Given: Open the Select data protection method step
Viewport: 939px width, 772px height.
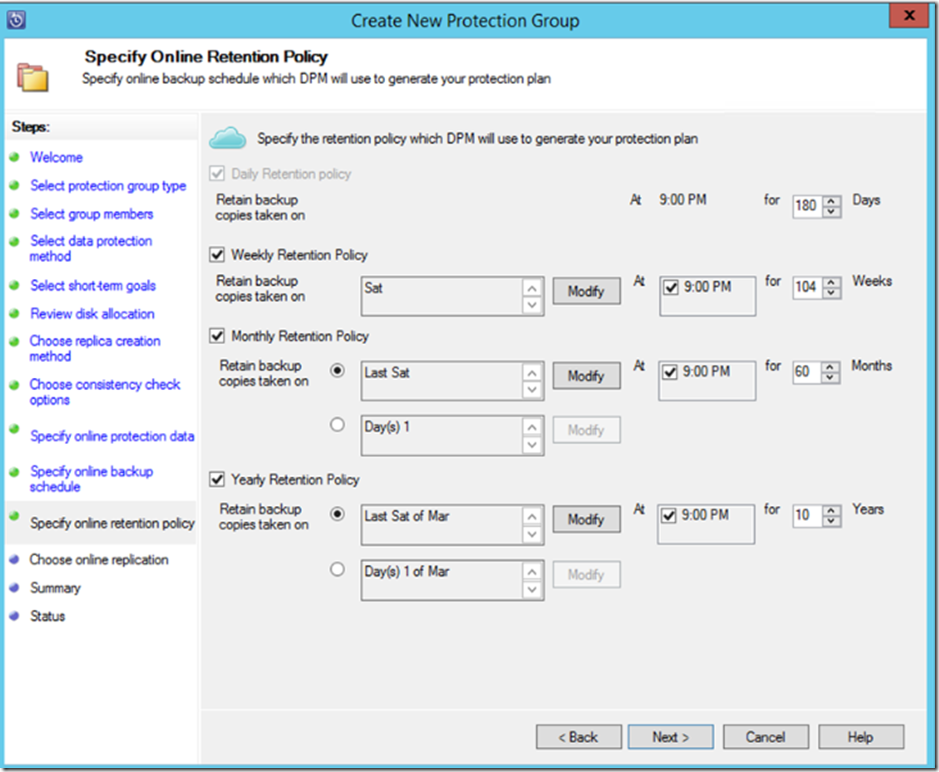Looking at the screenshot, I should tap(91, 248).
